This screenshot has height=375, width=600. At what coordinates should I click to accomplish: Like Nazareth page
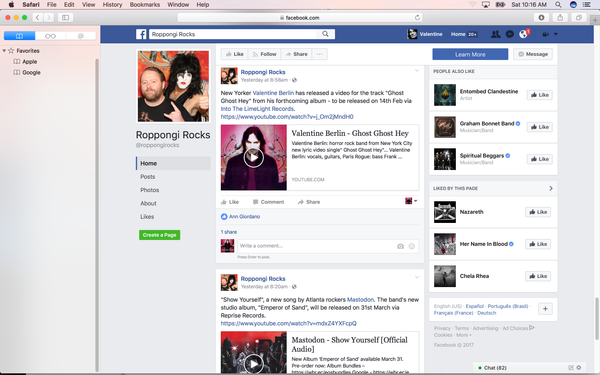coord(538,212)
